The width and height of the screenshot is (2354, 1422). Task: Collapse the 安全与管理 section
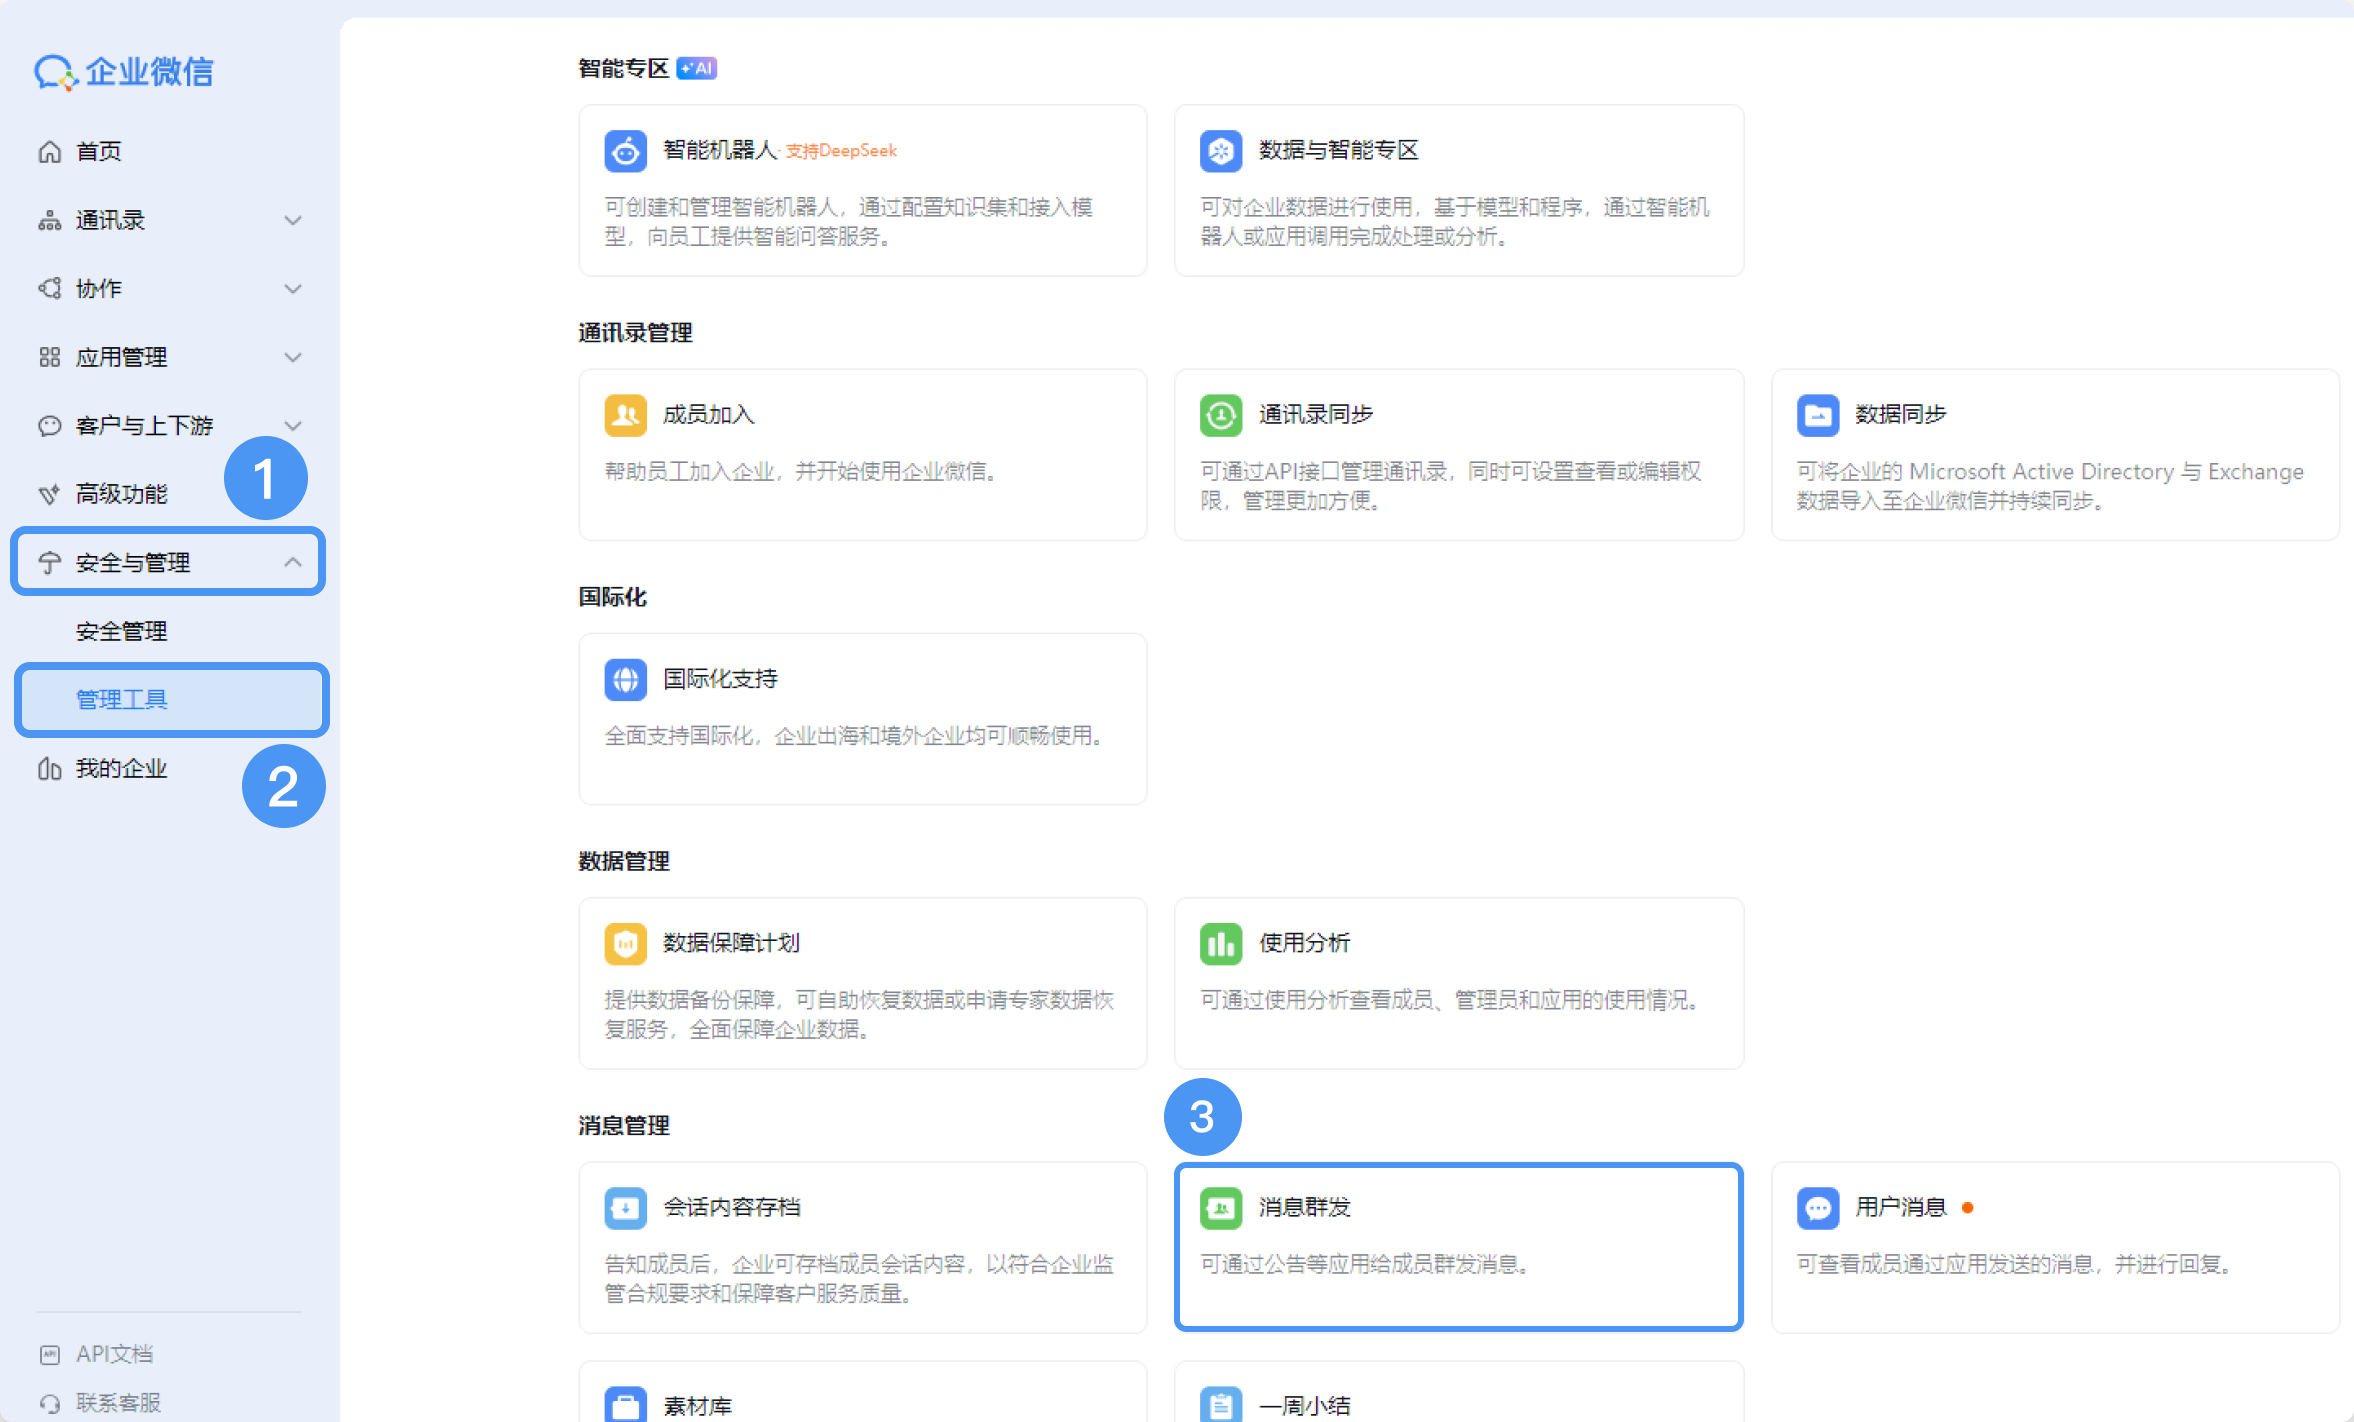pyautogui.click(x=292, y=562)
